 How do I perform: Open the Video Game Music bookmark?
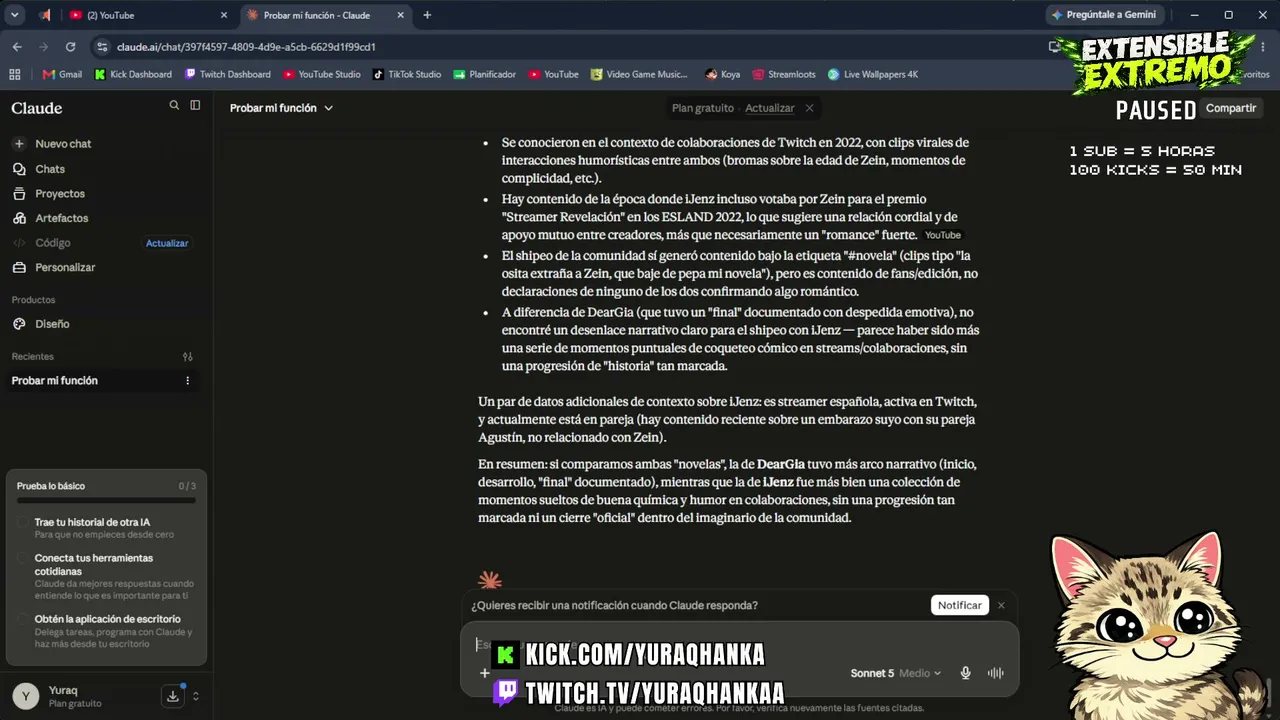639,74
